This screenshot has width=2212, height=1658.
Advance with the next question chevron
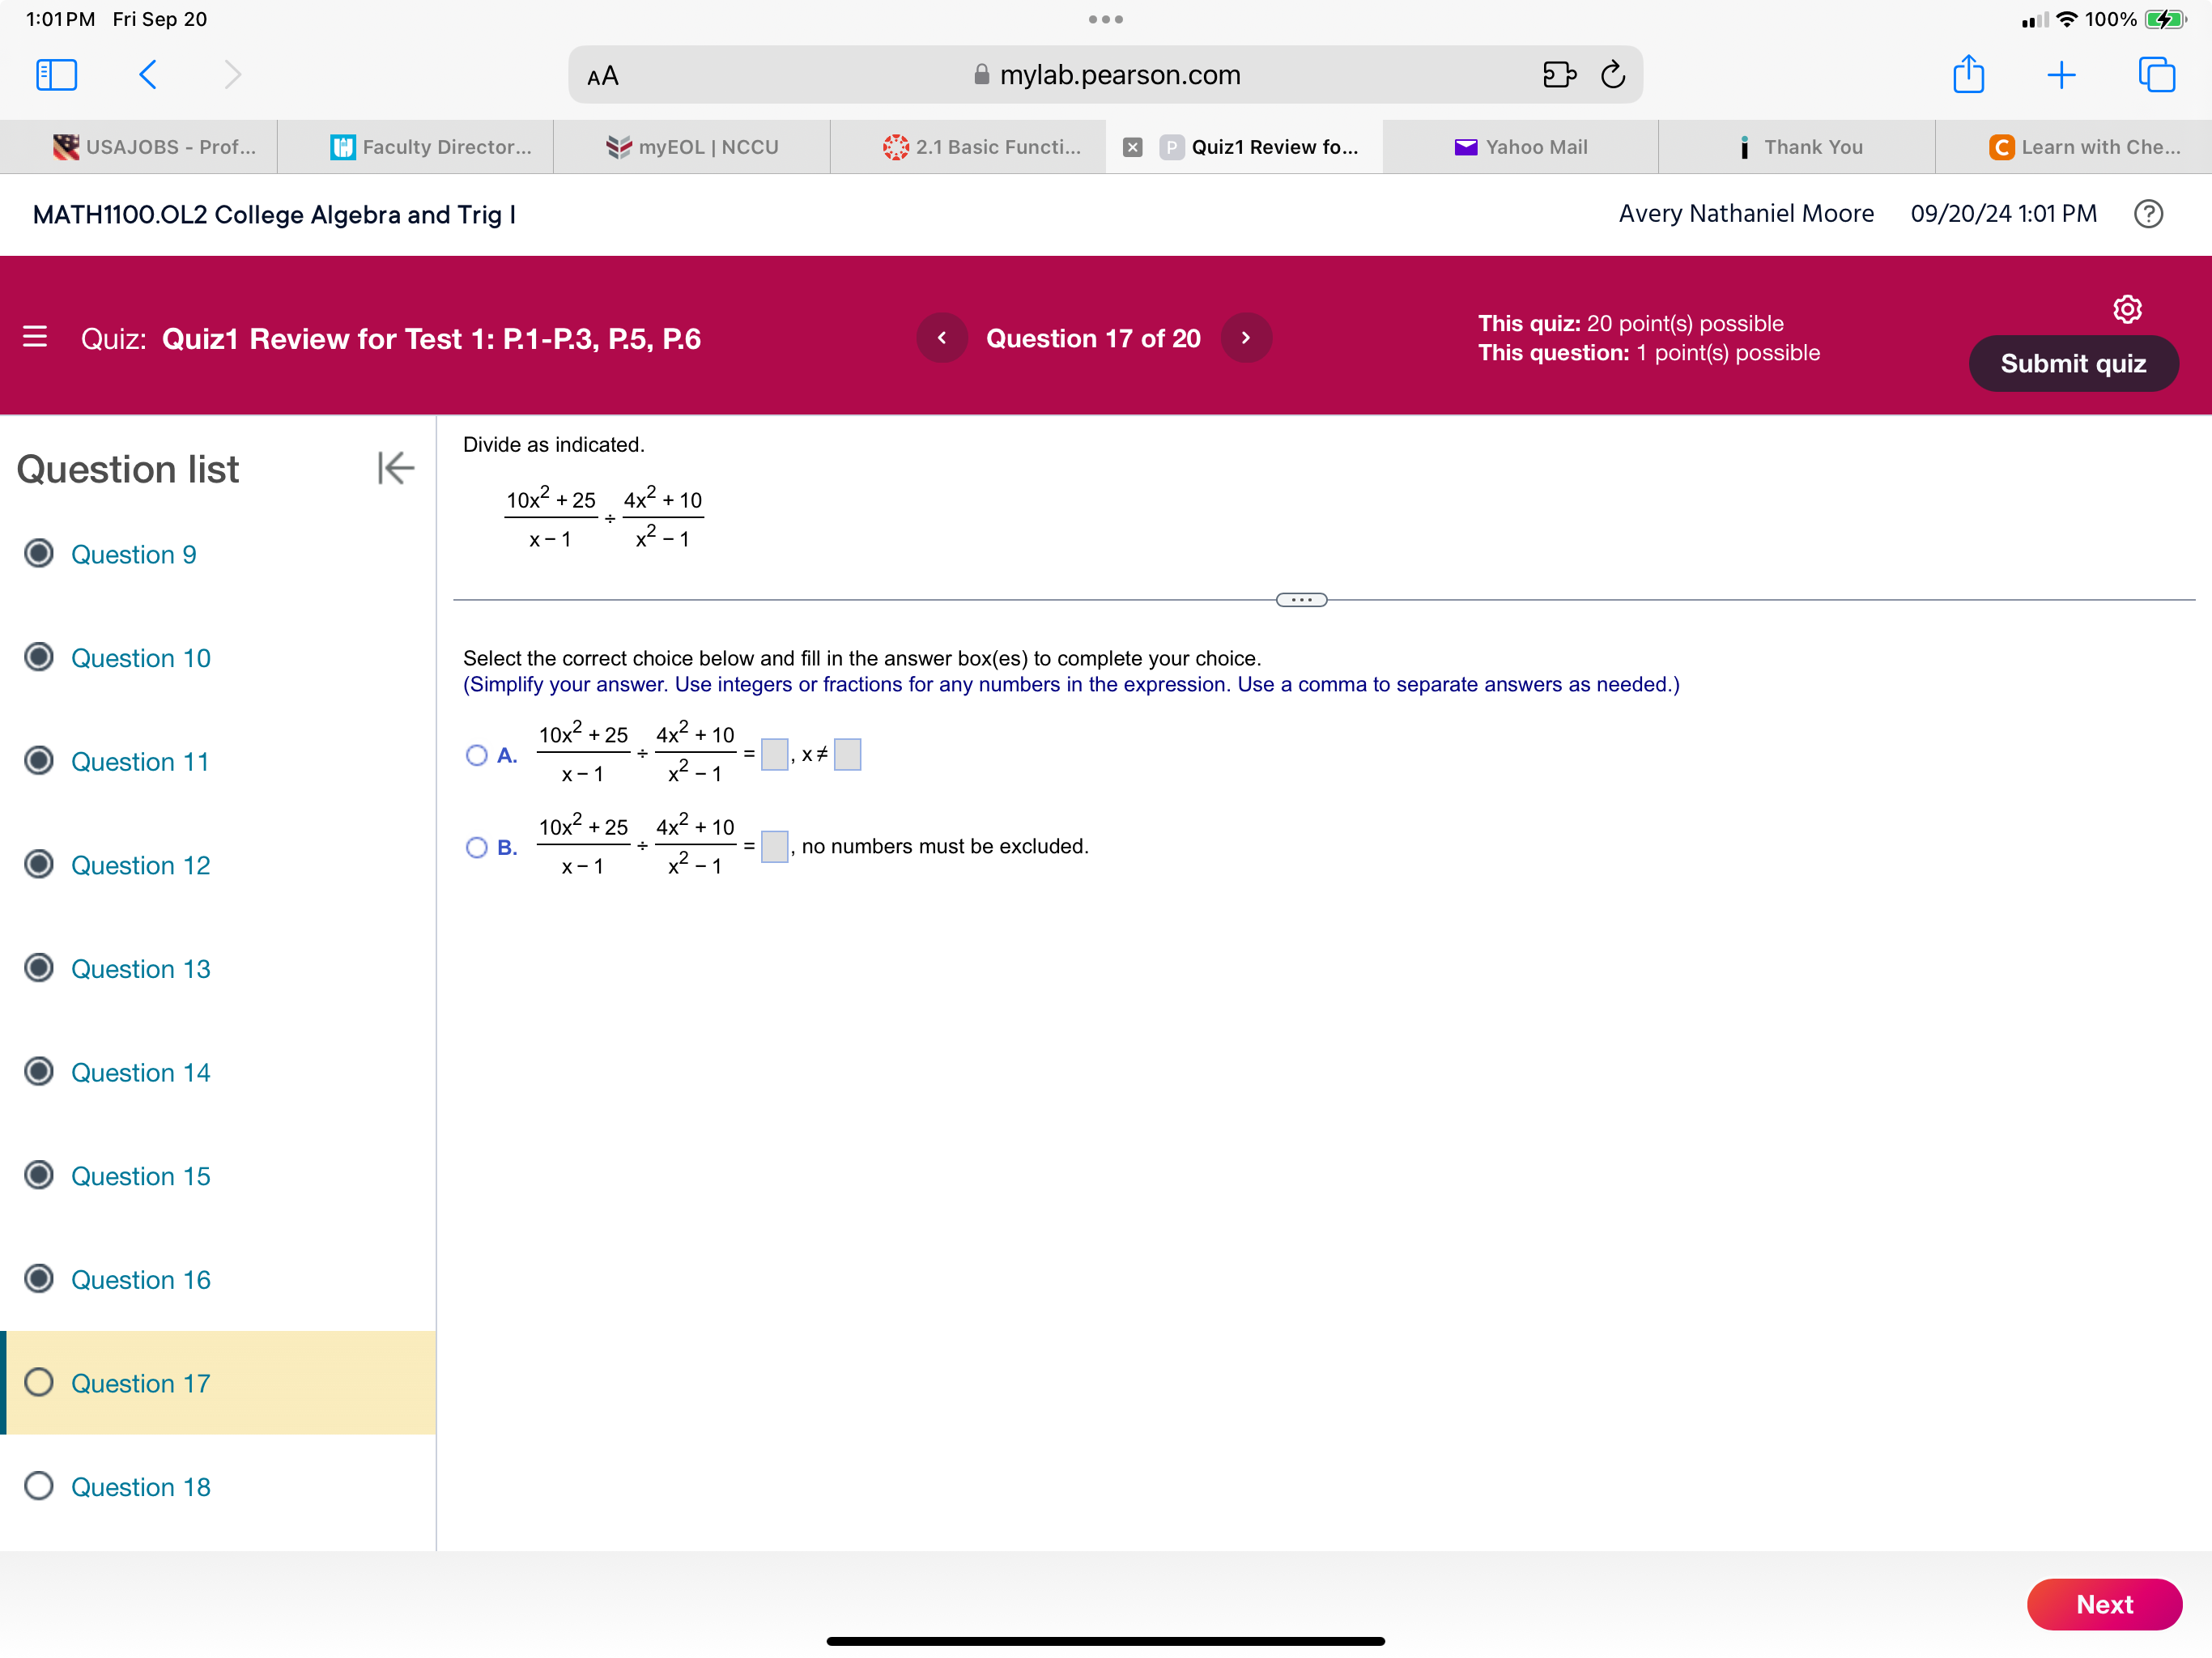pyautogui.click(x=1246, y=338)
